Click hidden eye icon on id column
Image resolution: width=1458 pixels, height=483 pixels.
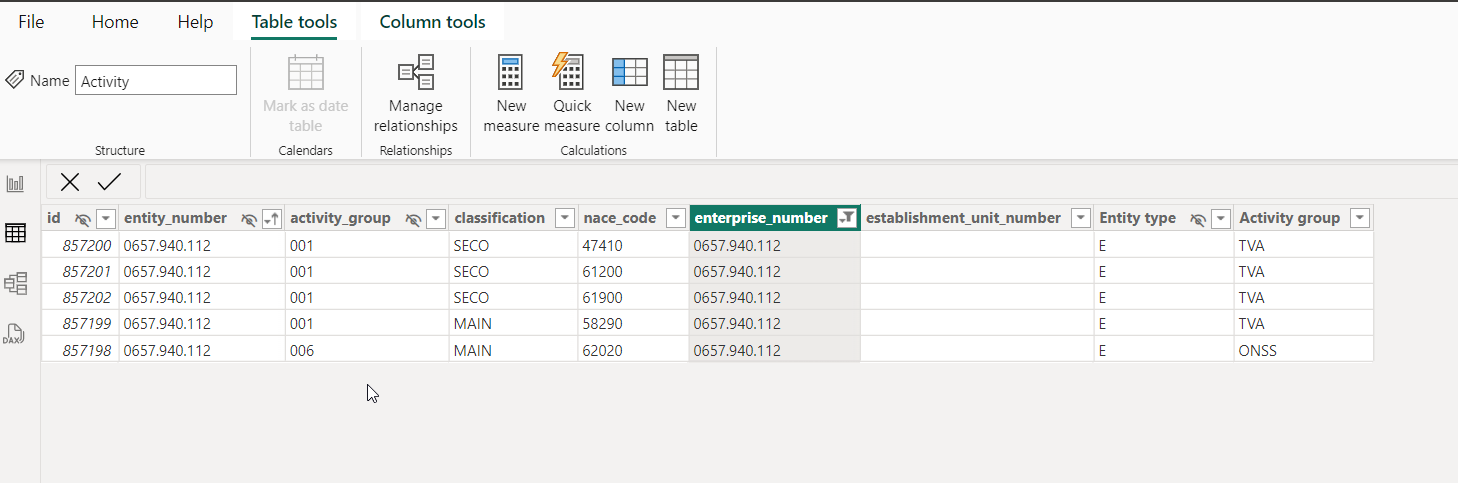(83, 219)
